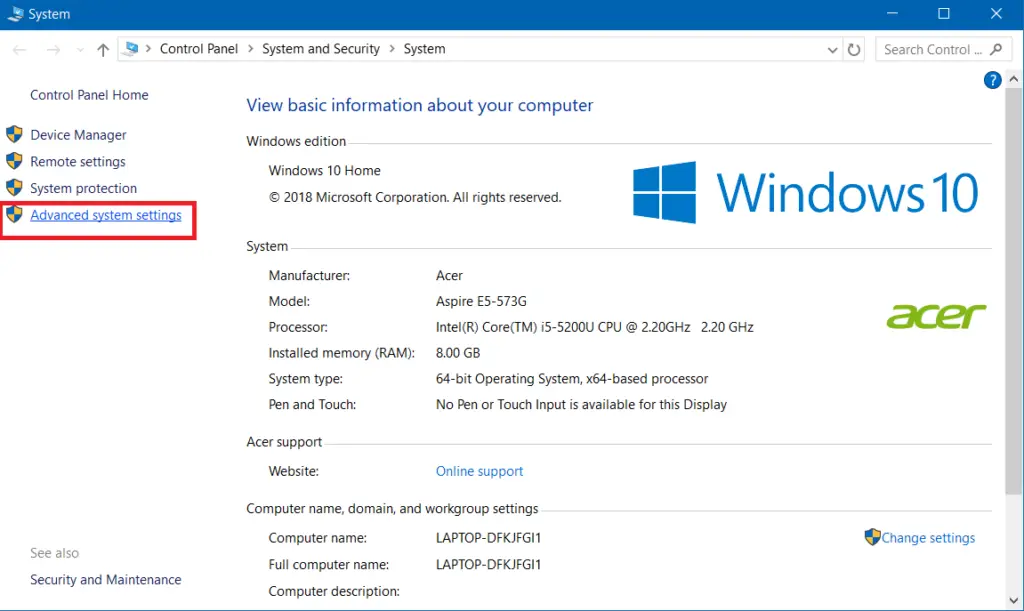The image size is (1024, 611).
Task: Click the Forward navigation arrow
Action: 54,49
